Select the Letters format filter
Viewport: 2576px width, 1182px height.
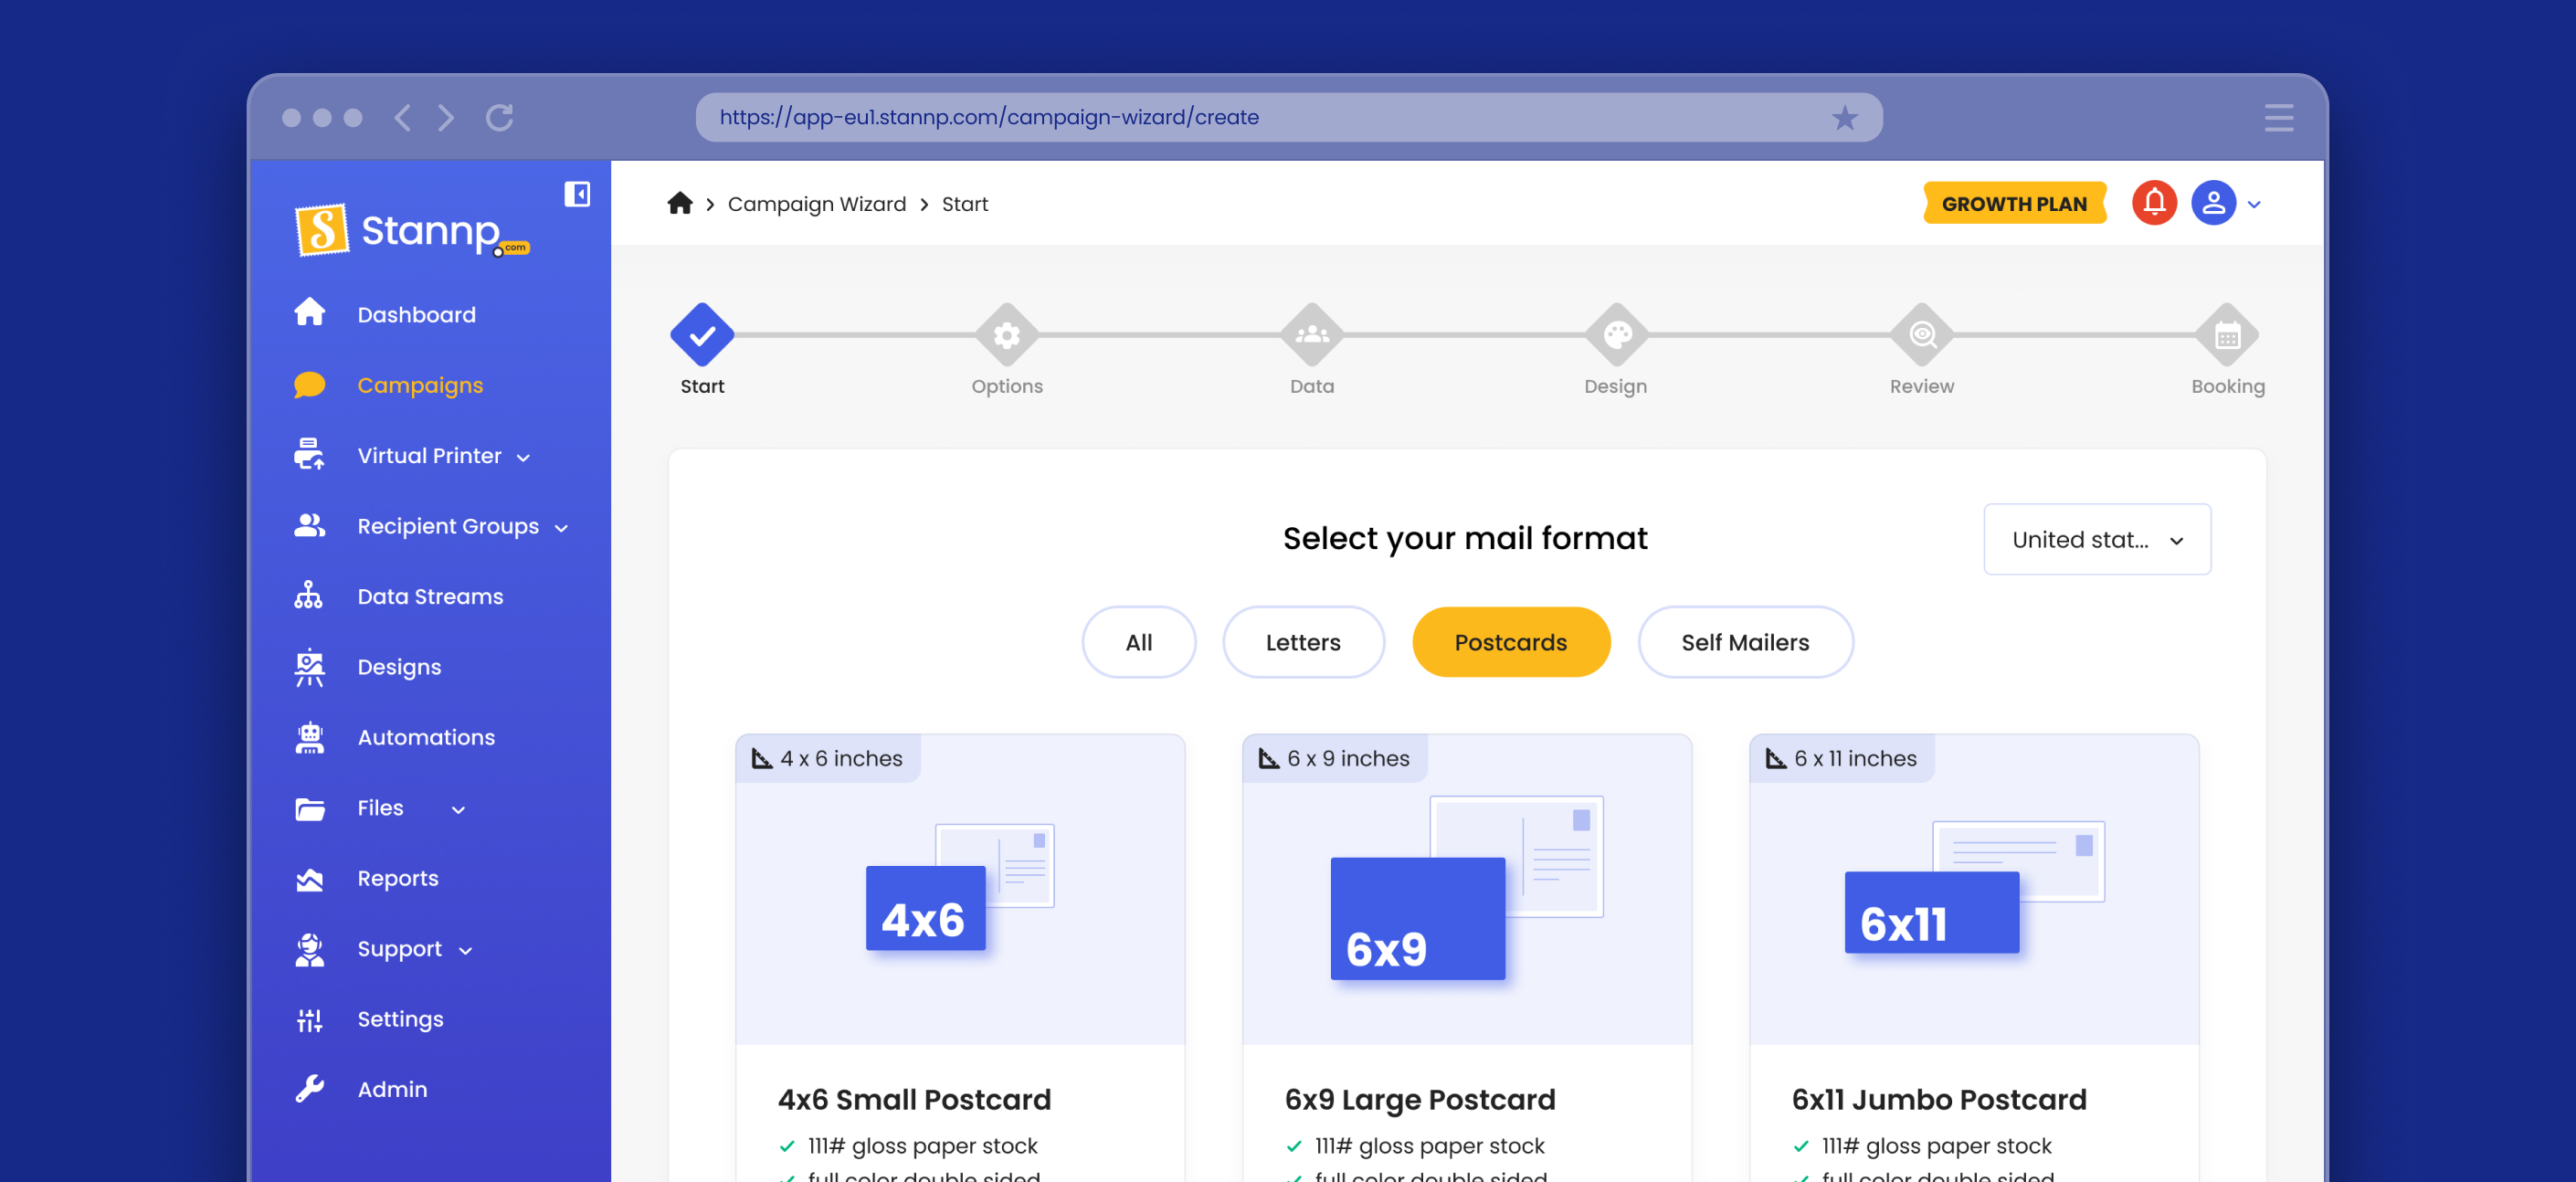pos(1302,642)
